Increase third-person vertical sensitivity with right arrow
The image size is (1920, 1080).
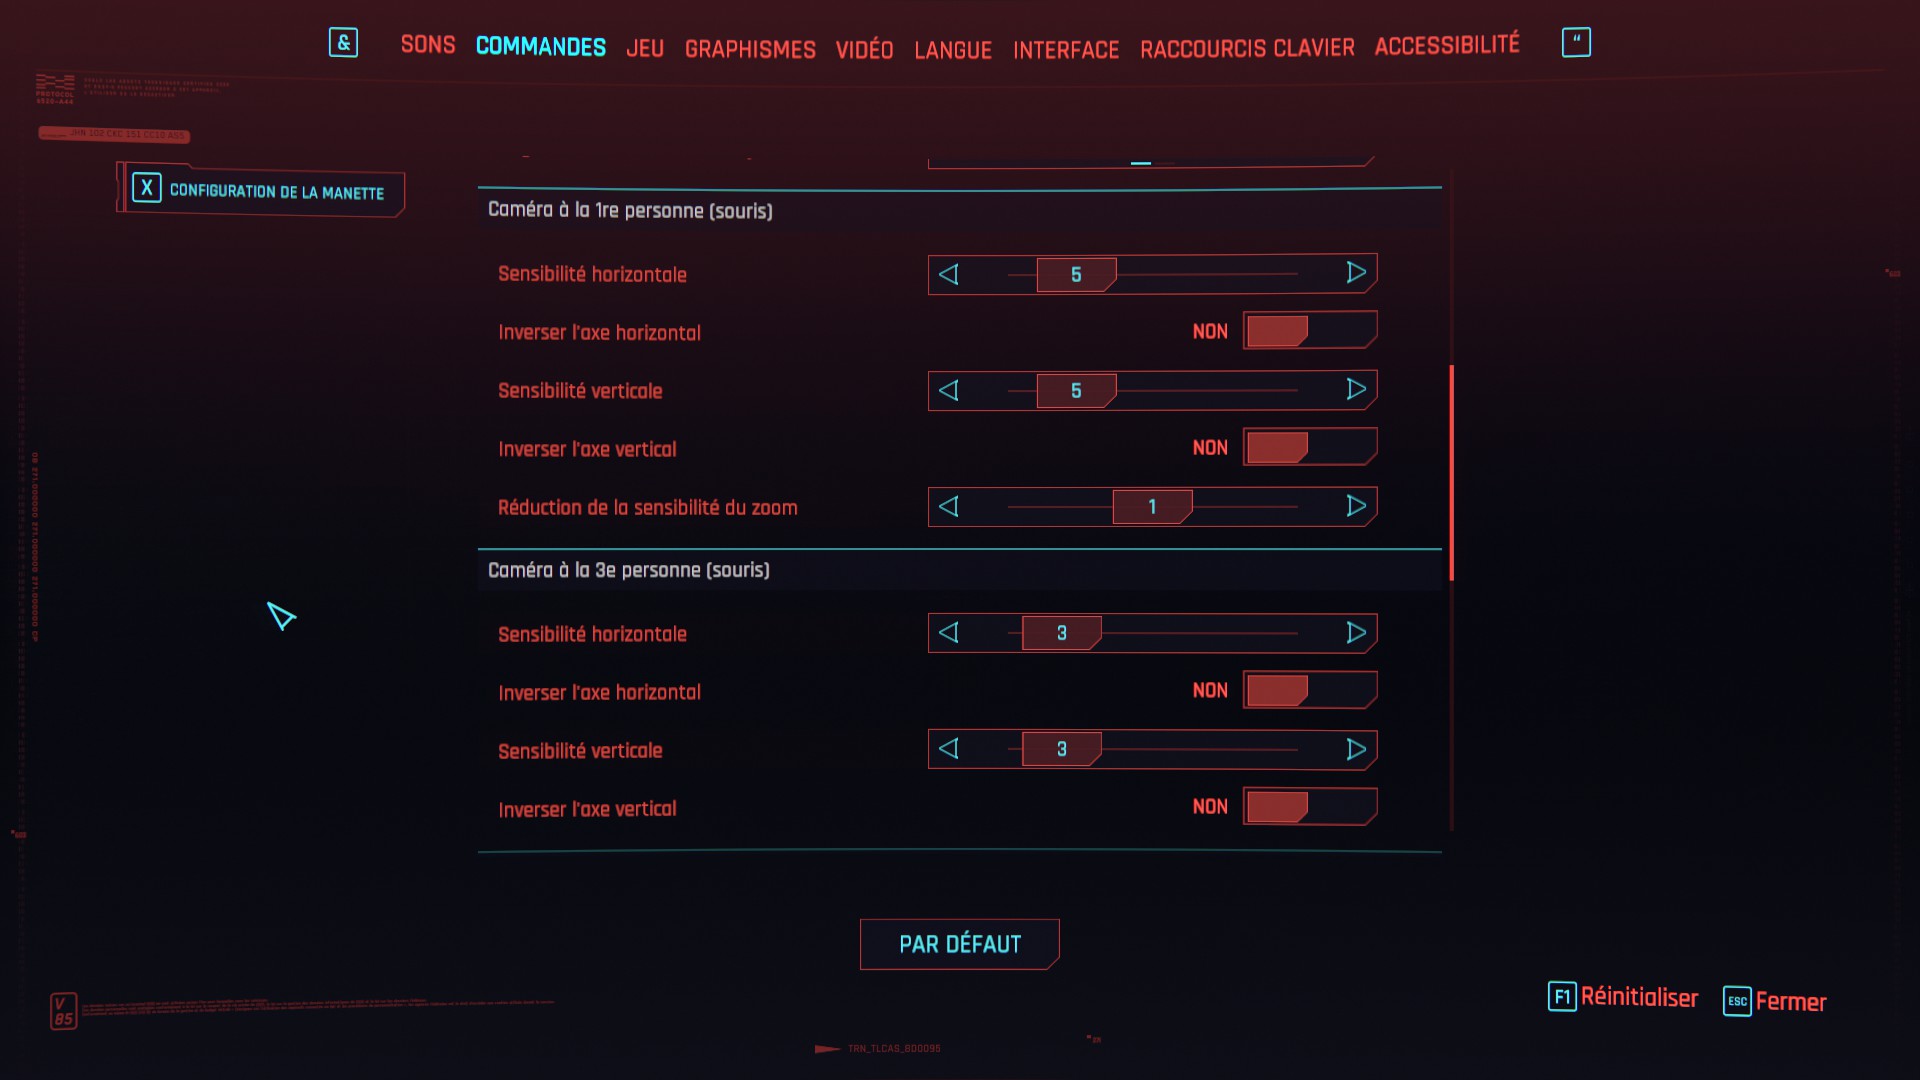(1356, 749)
